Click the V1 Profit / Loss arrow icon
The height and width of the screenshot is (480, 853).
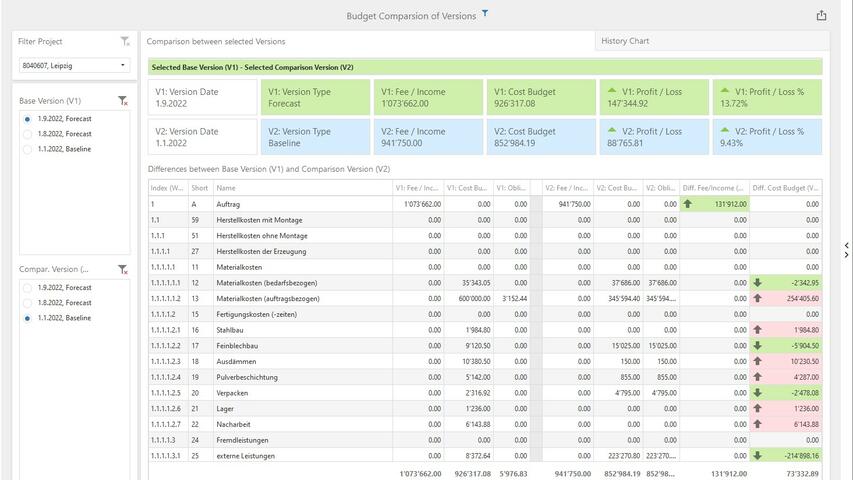point(612,91)
